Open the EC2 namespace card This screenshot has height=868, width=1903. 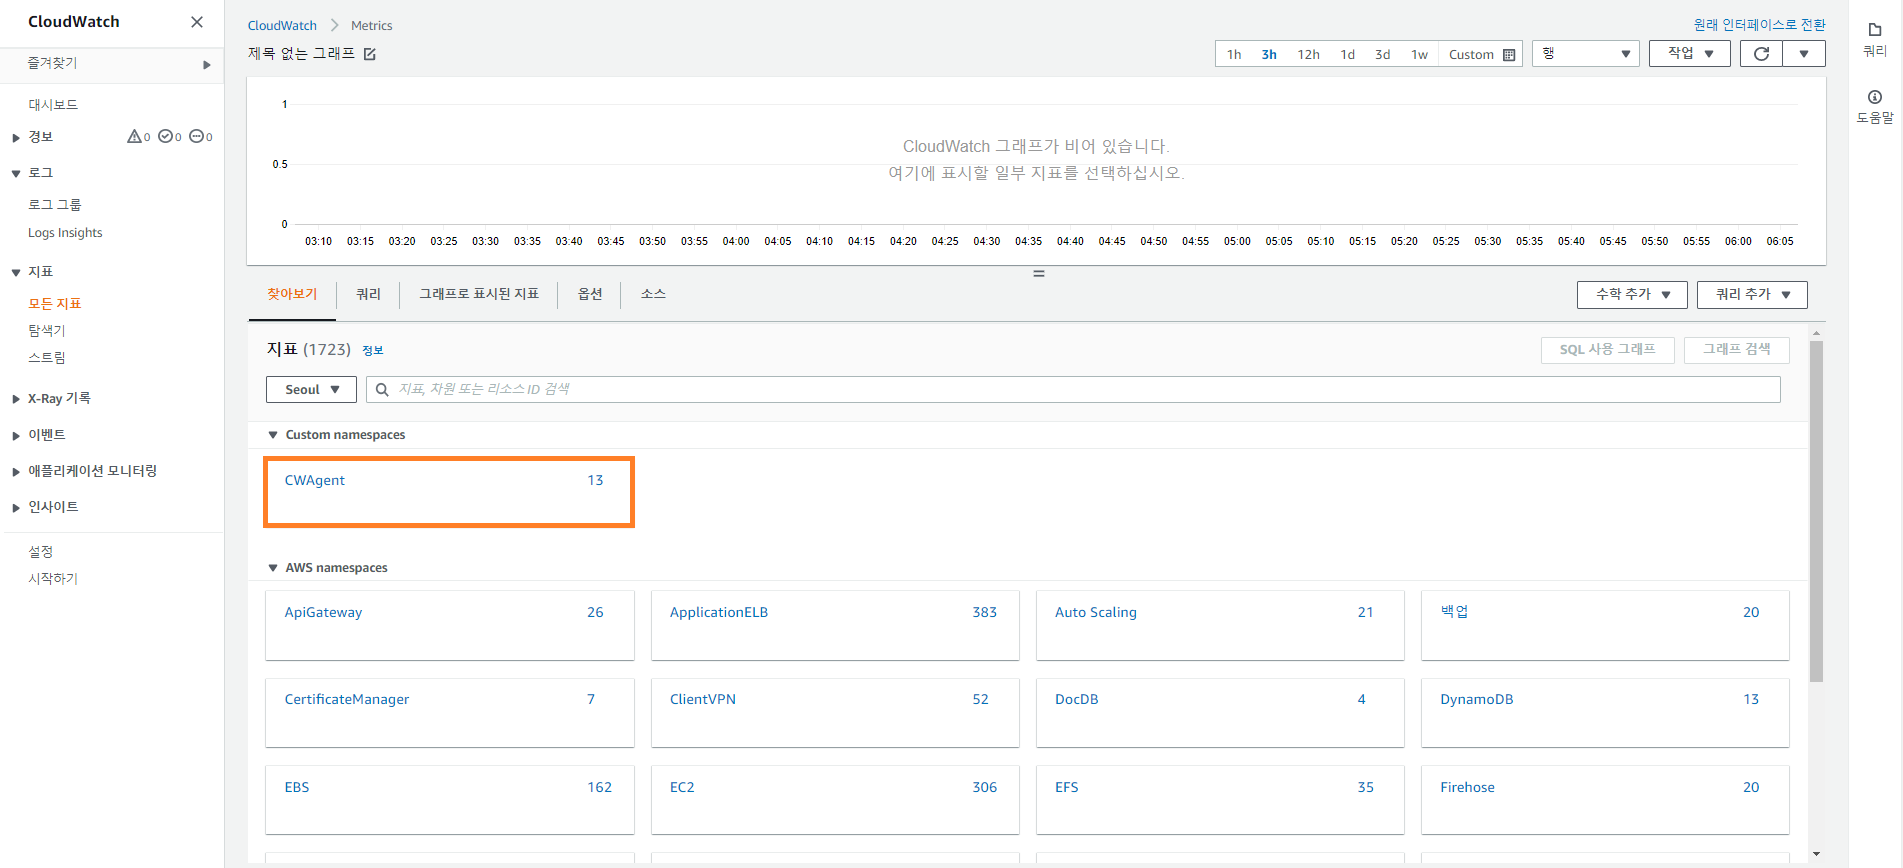835,800
